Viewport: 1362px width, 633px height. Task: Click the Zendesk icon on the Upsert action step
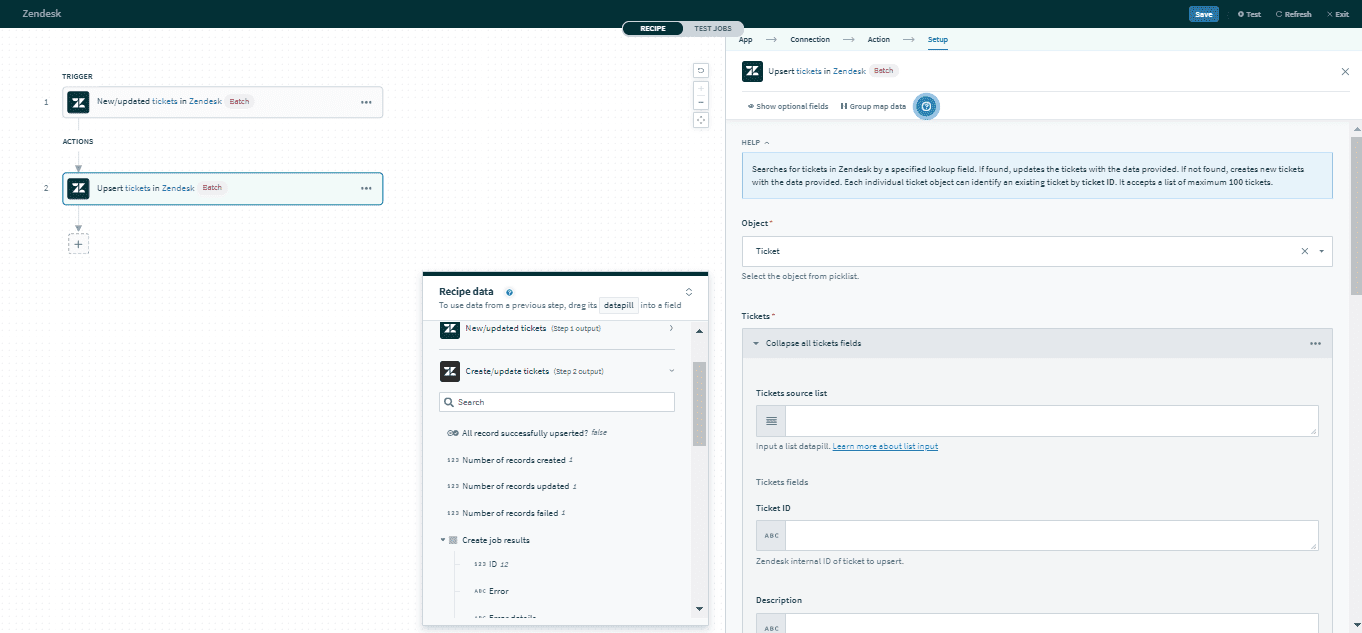click(x=78, y=187)
